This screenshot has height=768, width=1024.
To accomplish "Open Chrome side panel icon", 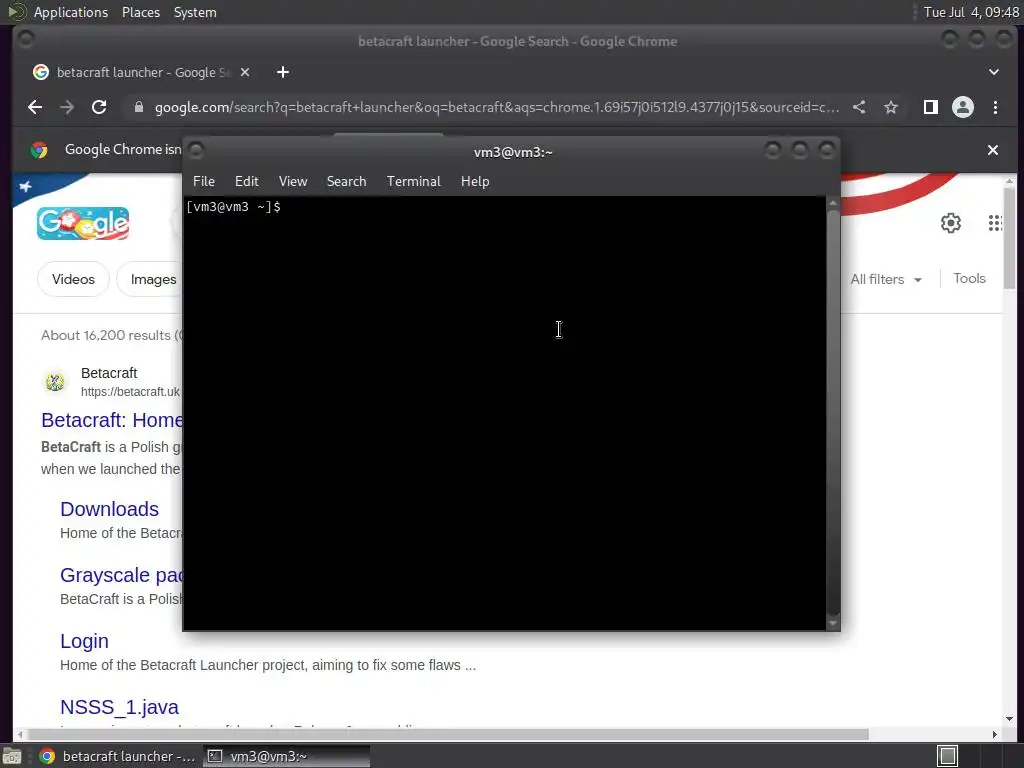I will tap(931, 107).
